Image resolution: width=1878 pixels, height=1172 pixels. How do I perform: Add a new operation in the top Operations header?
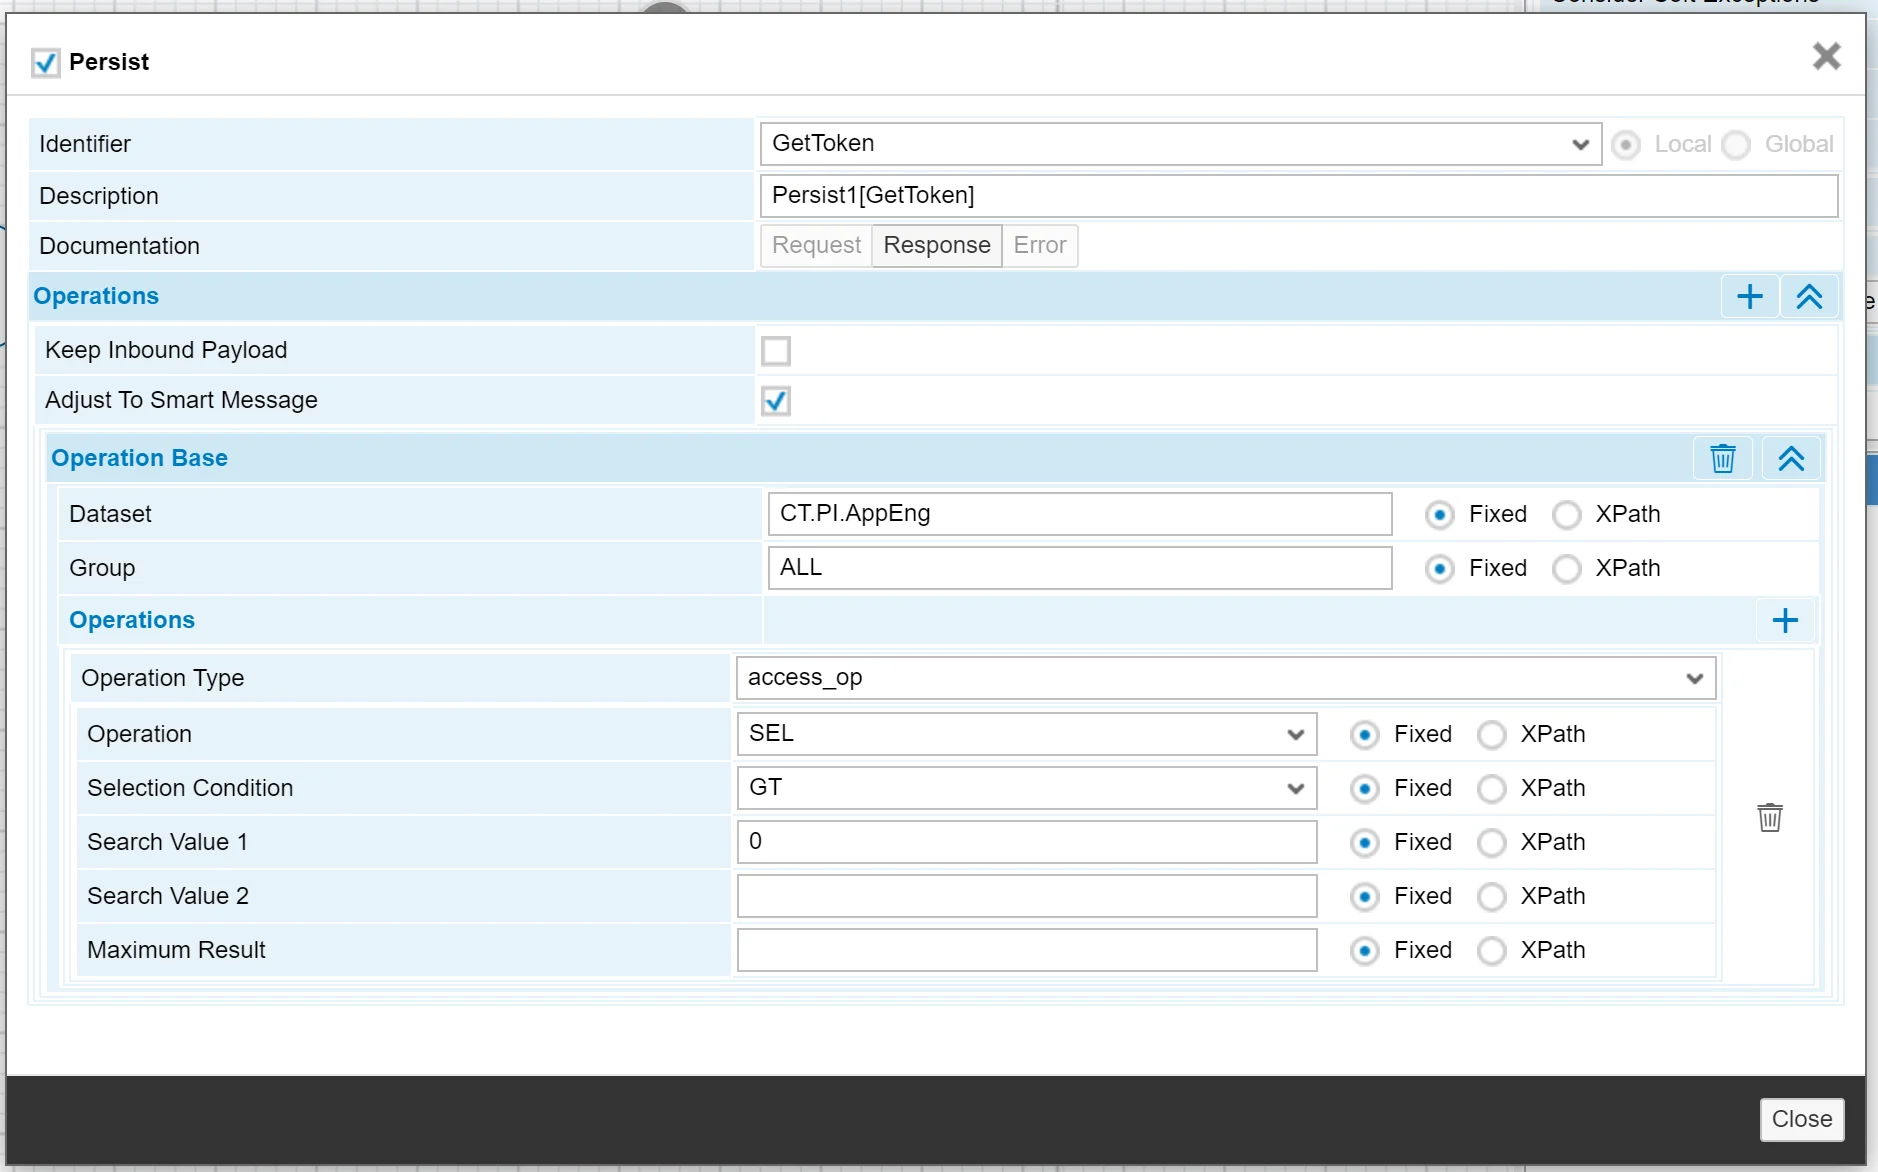point(1749,297)
